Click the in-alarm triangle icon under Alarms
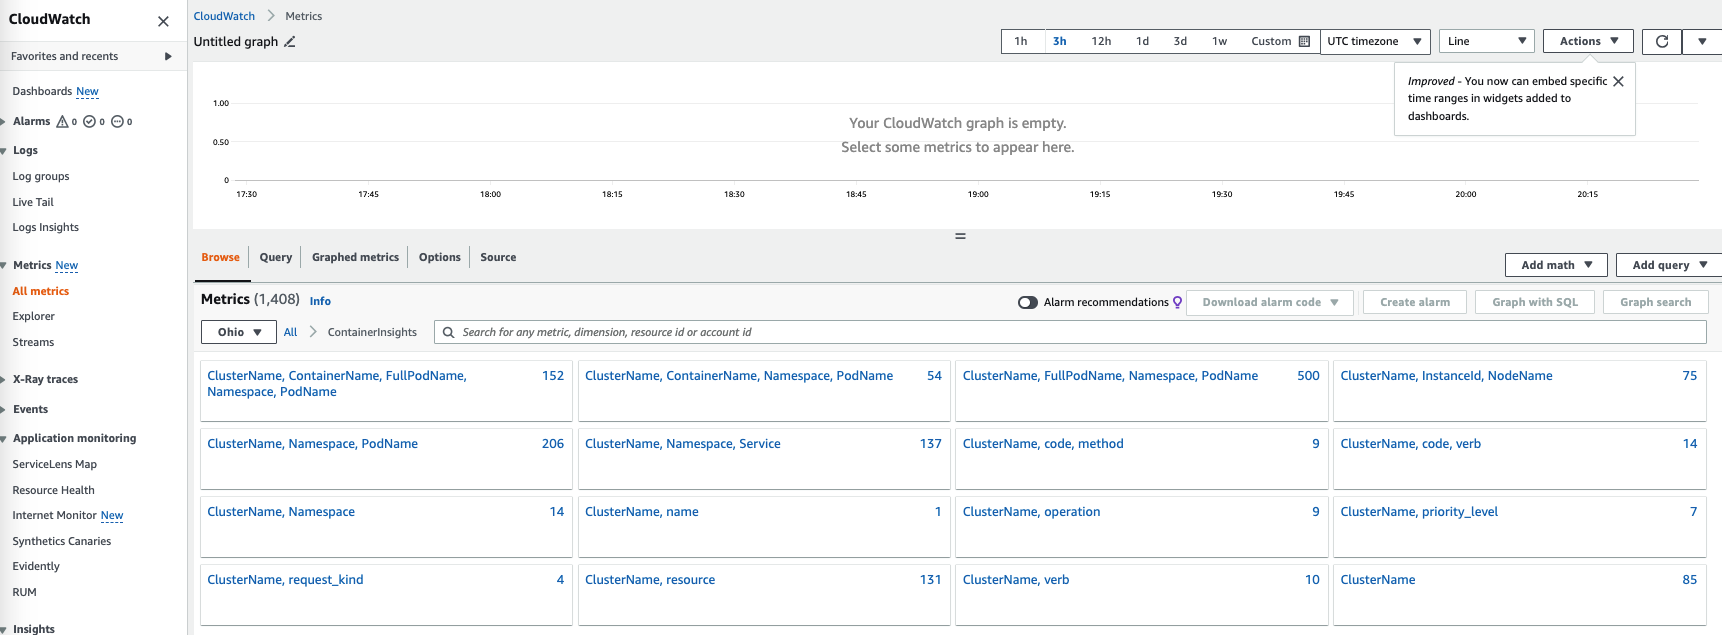The height and width of the screenshot is (635, 1722). coord(62,121)
